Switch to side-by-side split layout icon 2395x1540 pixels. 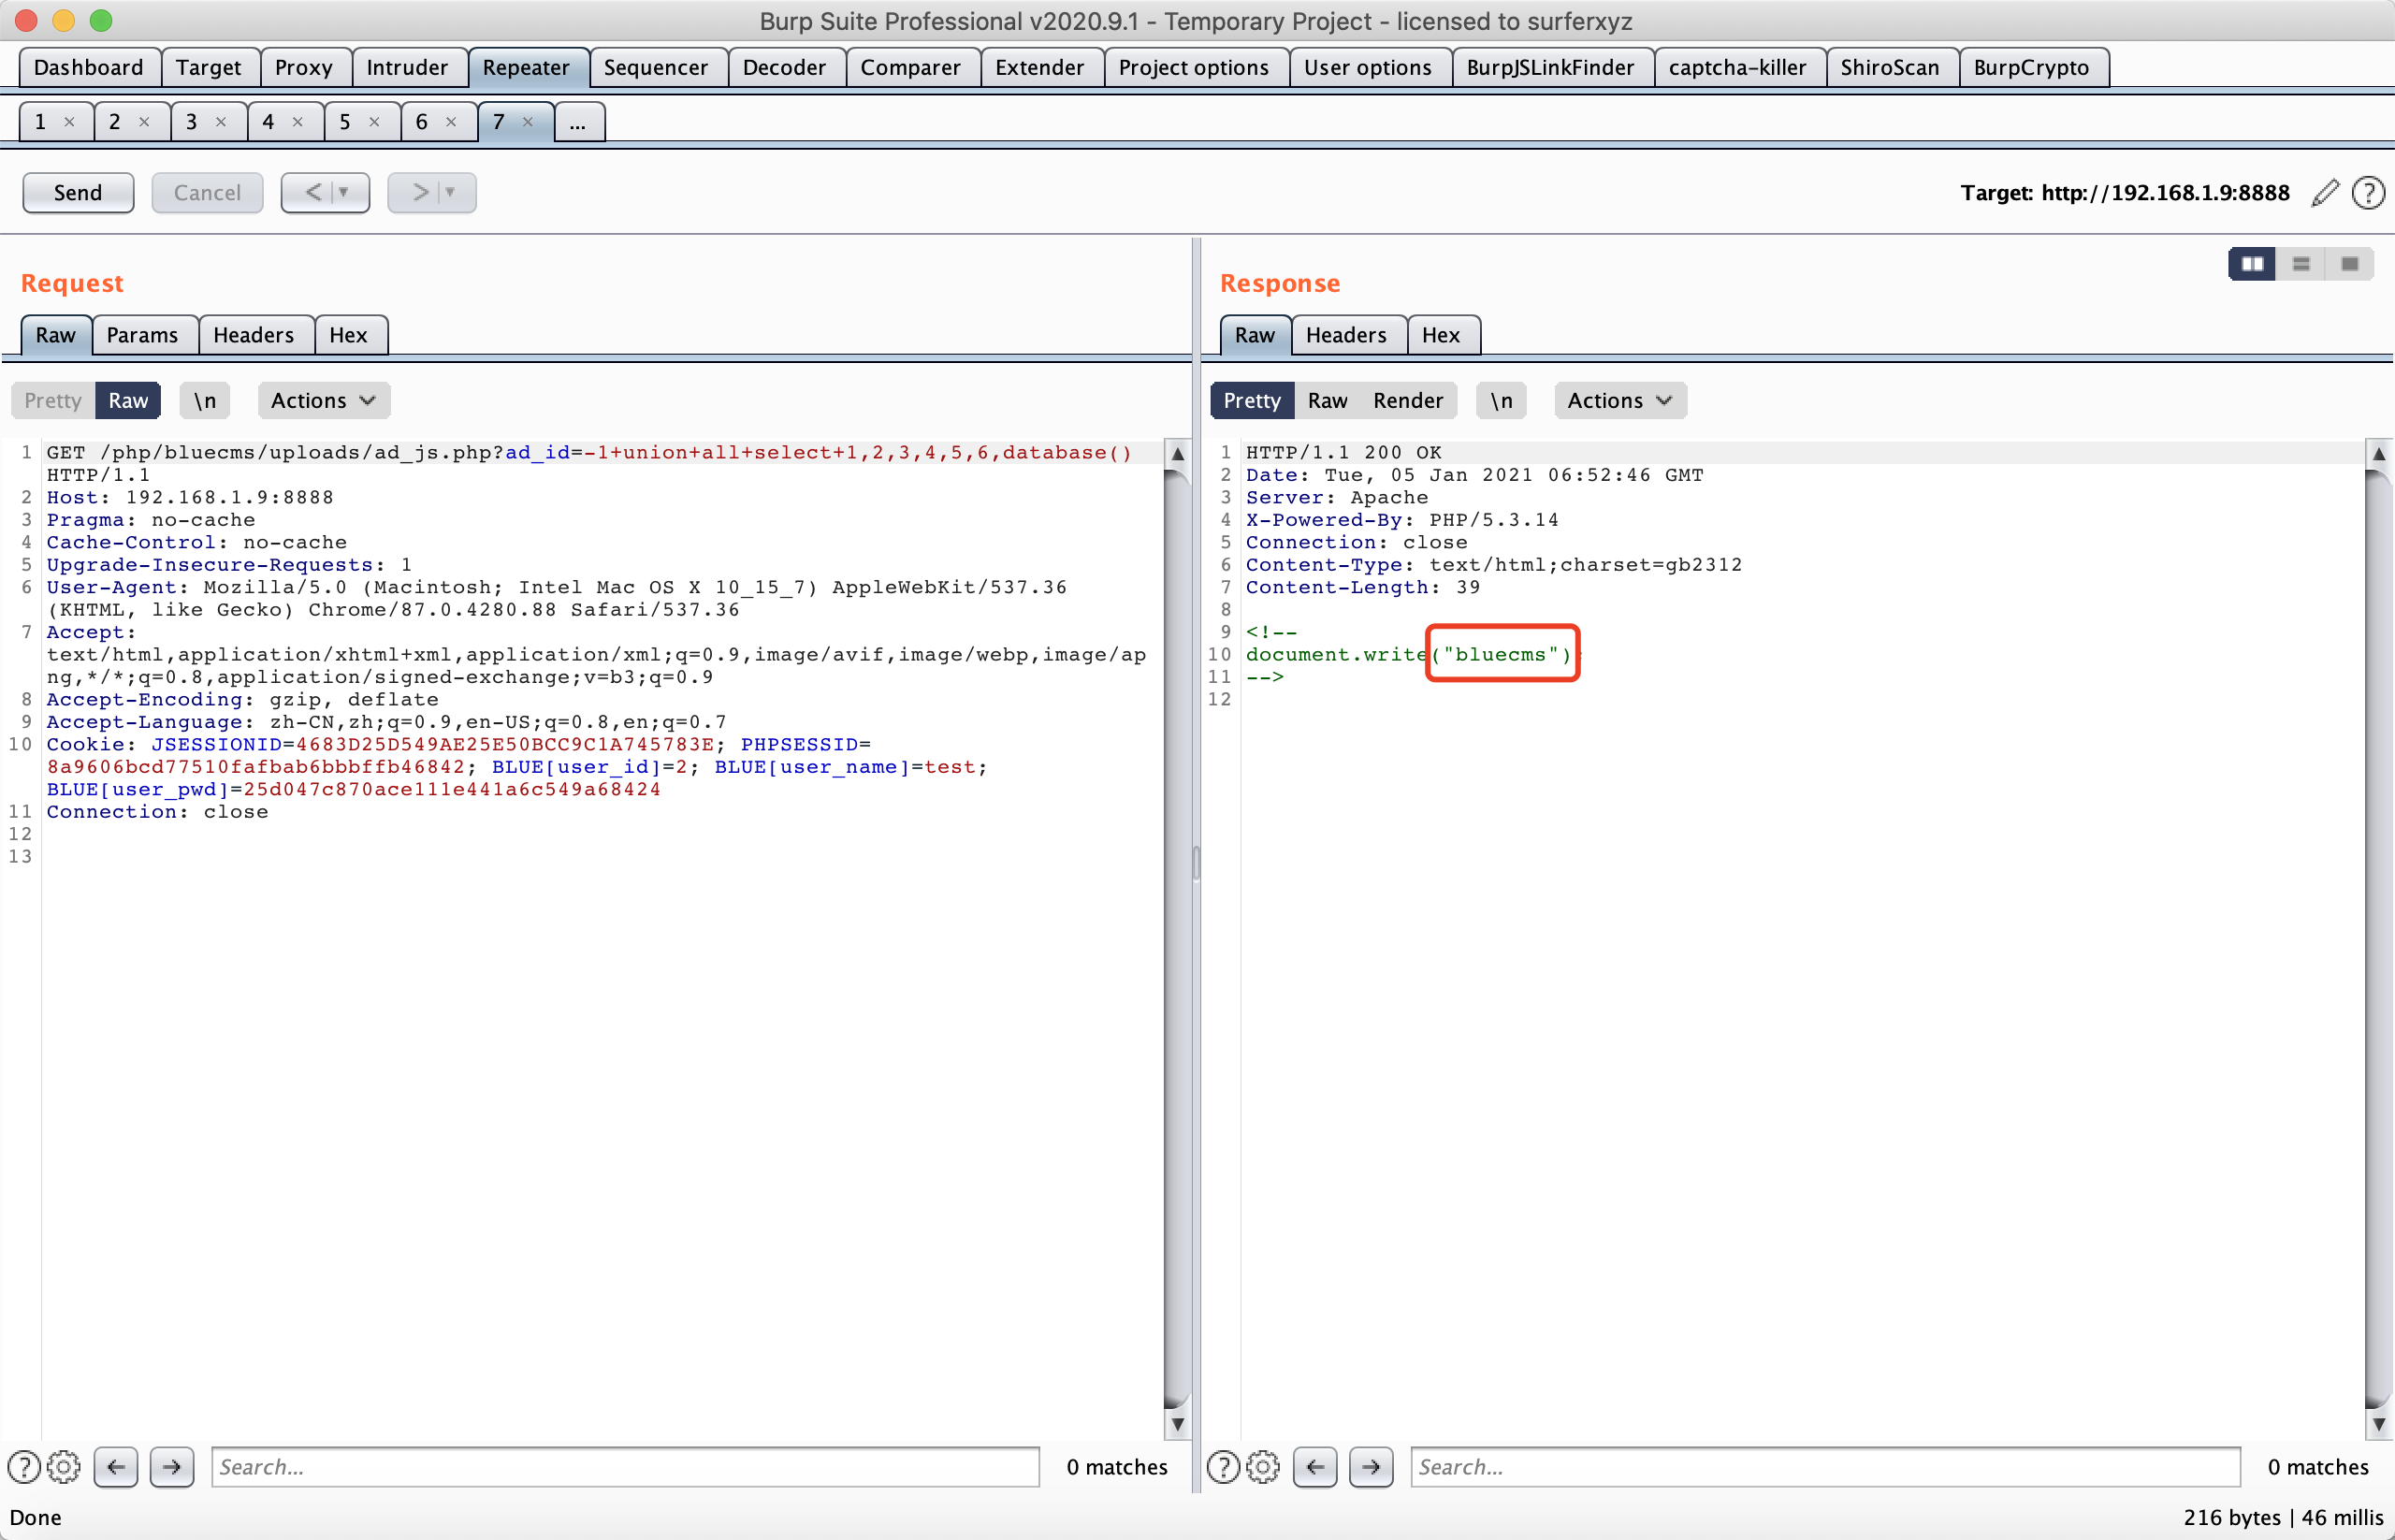pyautogui.click(x=2252, y=264)
